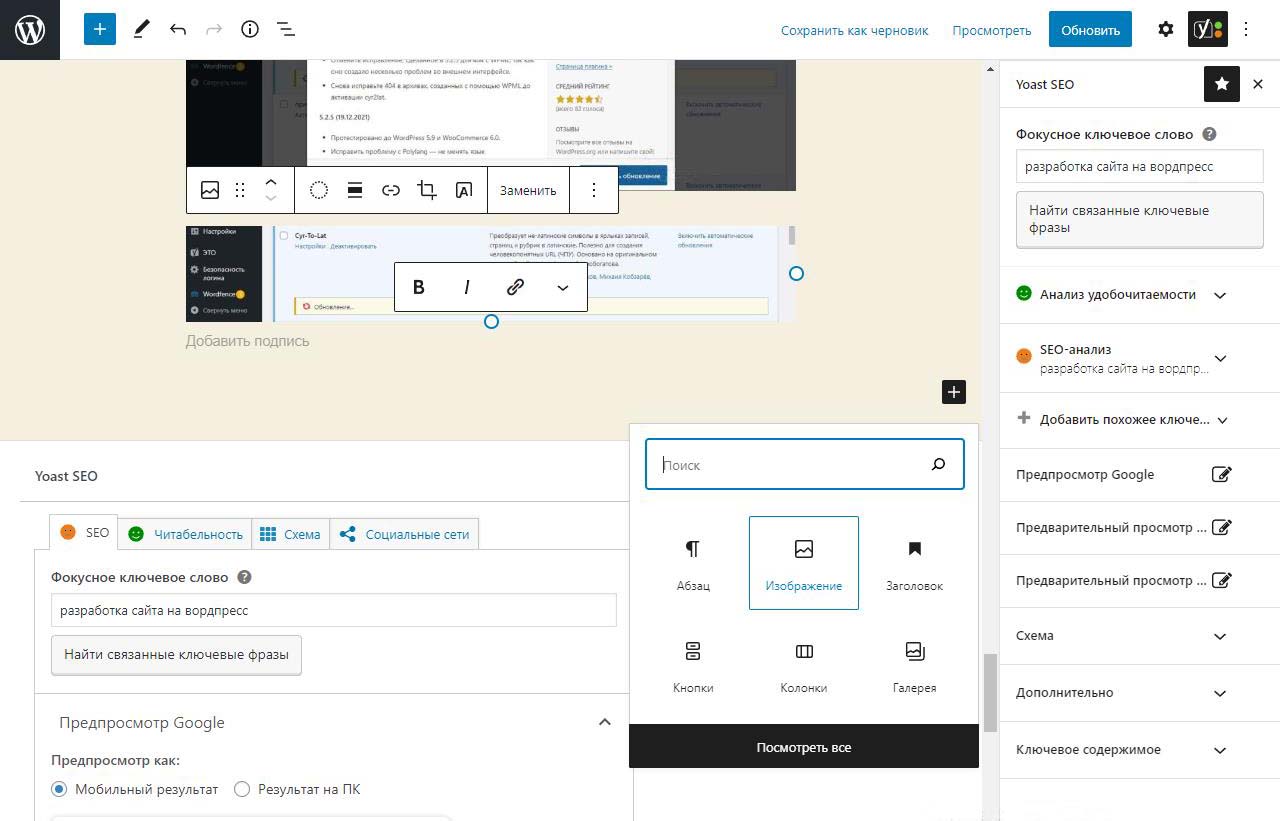Open the document list view
Screen dimensions: 1280x821
pos(286,29)
